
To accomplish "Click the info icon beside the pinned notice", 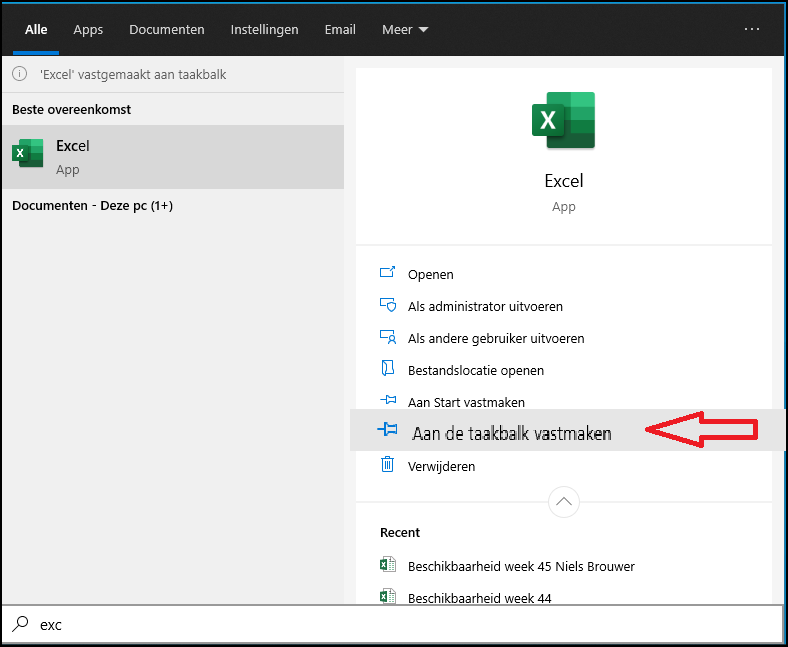I will coord(20,74).
